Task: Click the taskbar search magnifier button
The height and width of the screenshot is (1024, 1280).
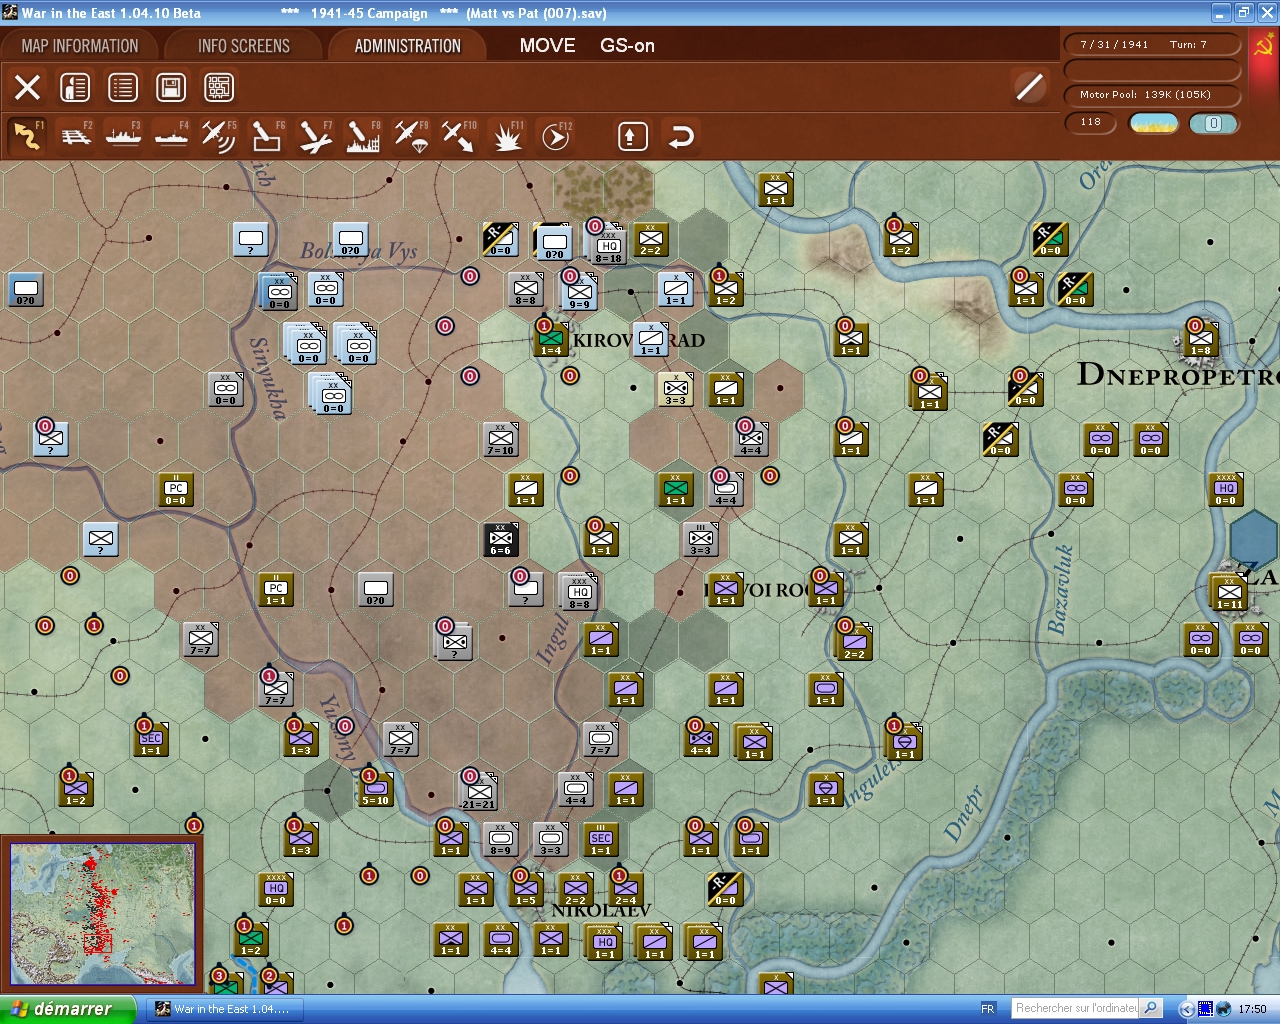Action: 1151,1009
